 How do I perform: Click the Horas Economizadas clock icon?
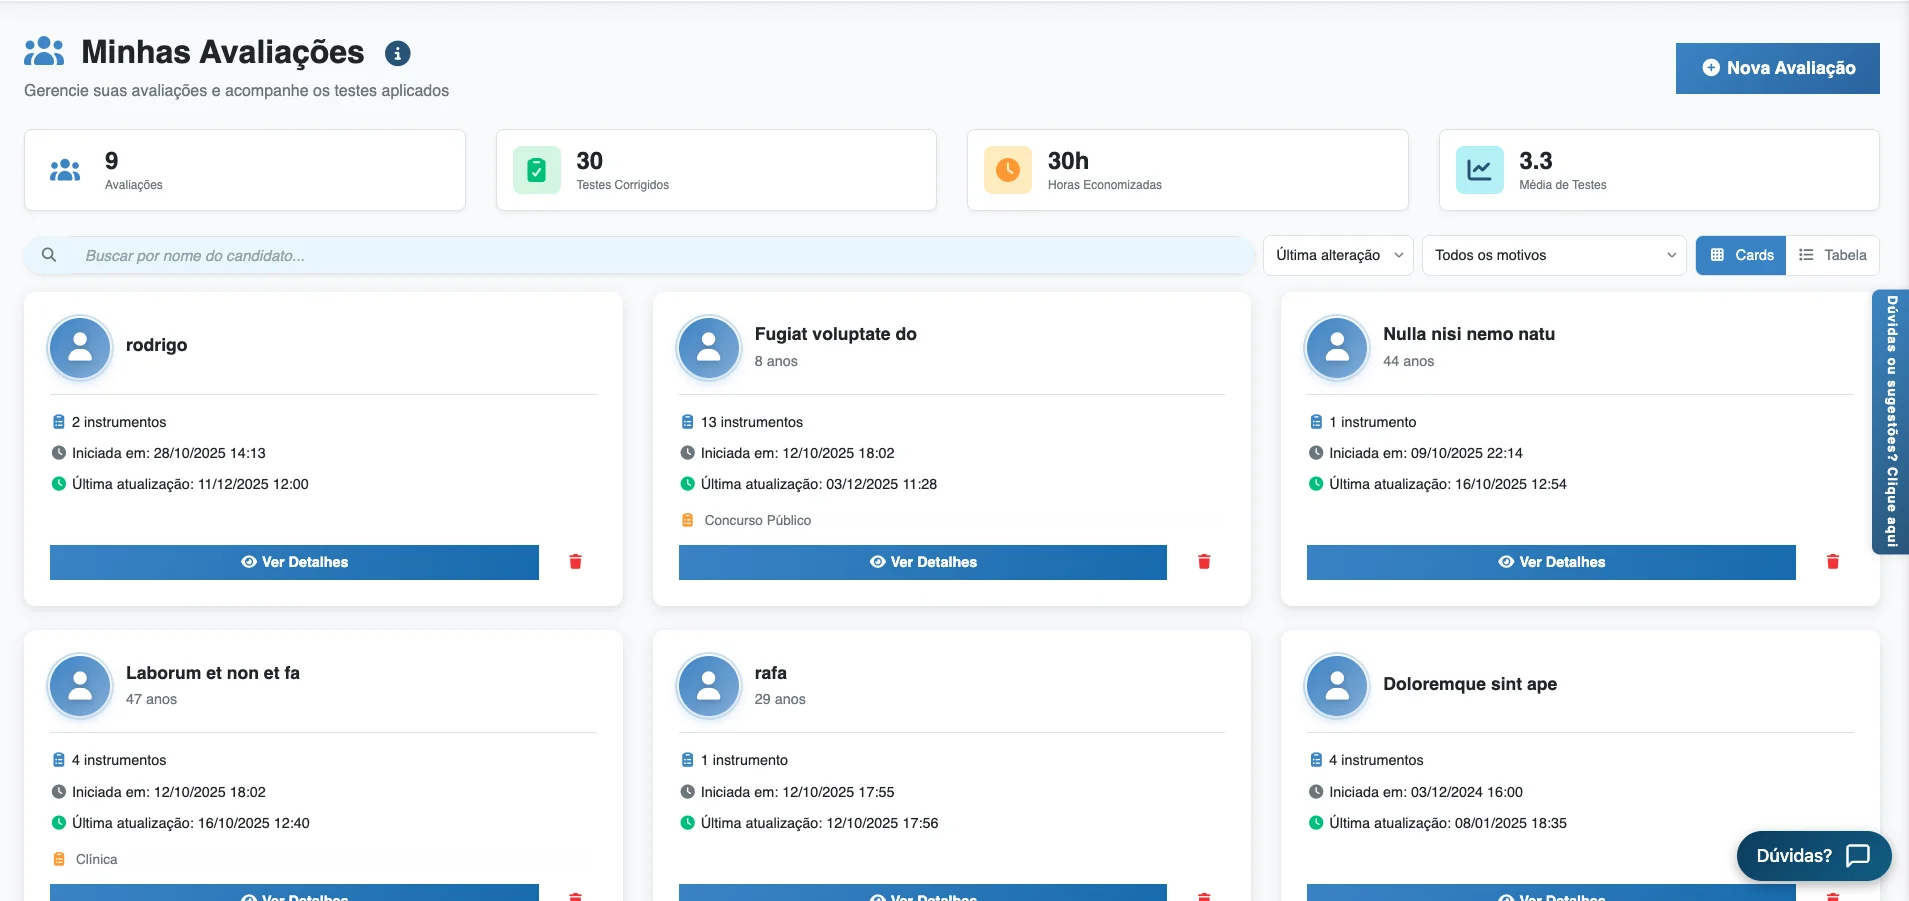tap(1008, 170)
